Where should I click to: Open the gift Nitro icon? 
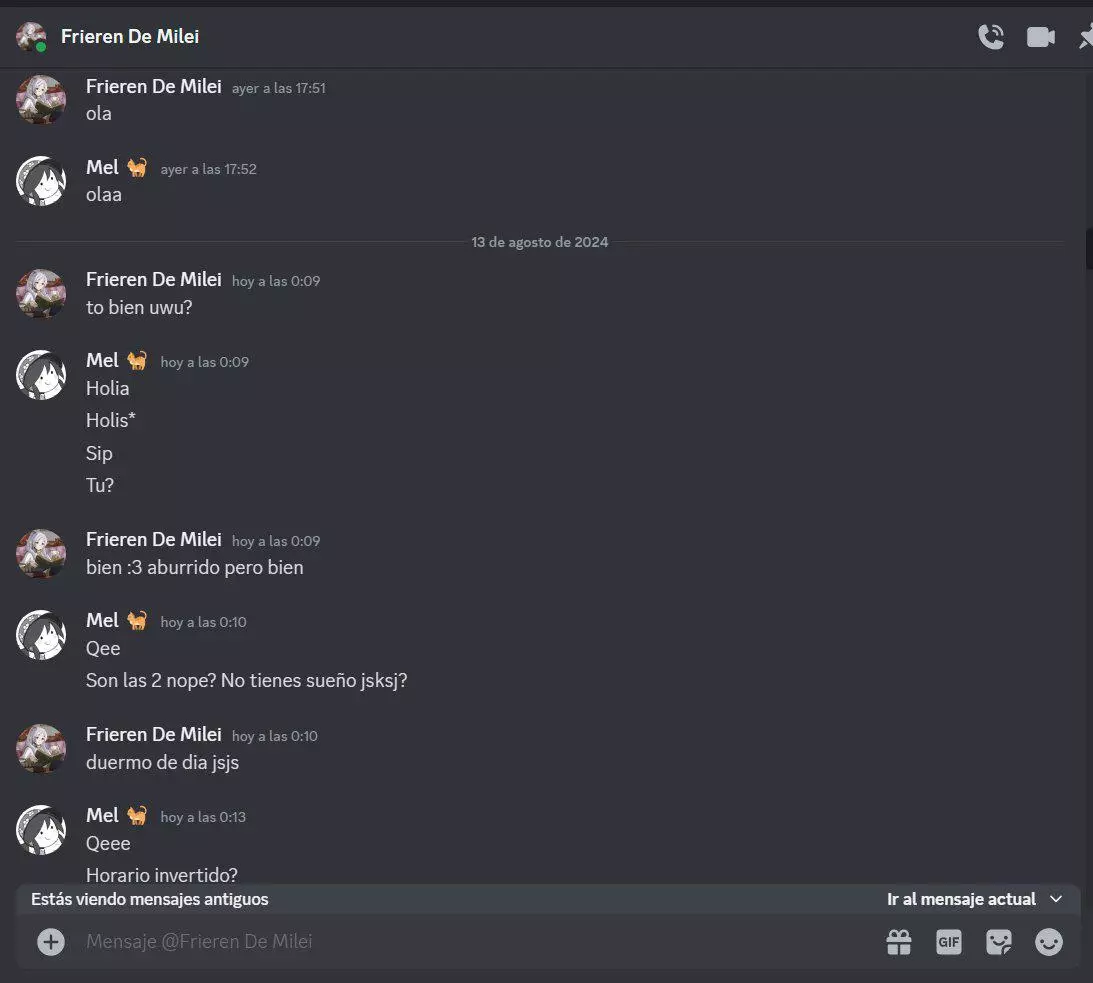pyautogui.click(x=899, y=942)
